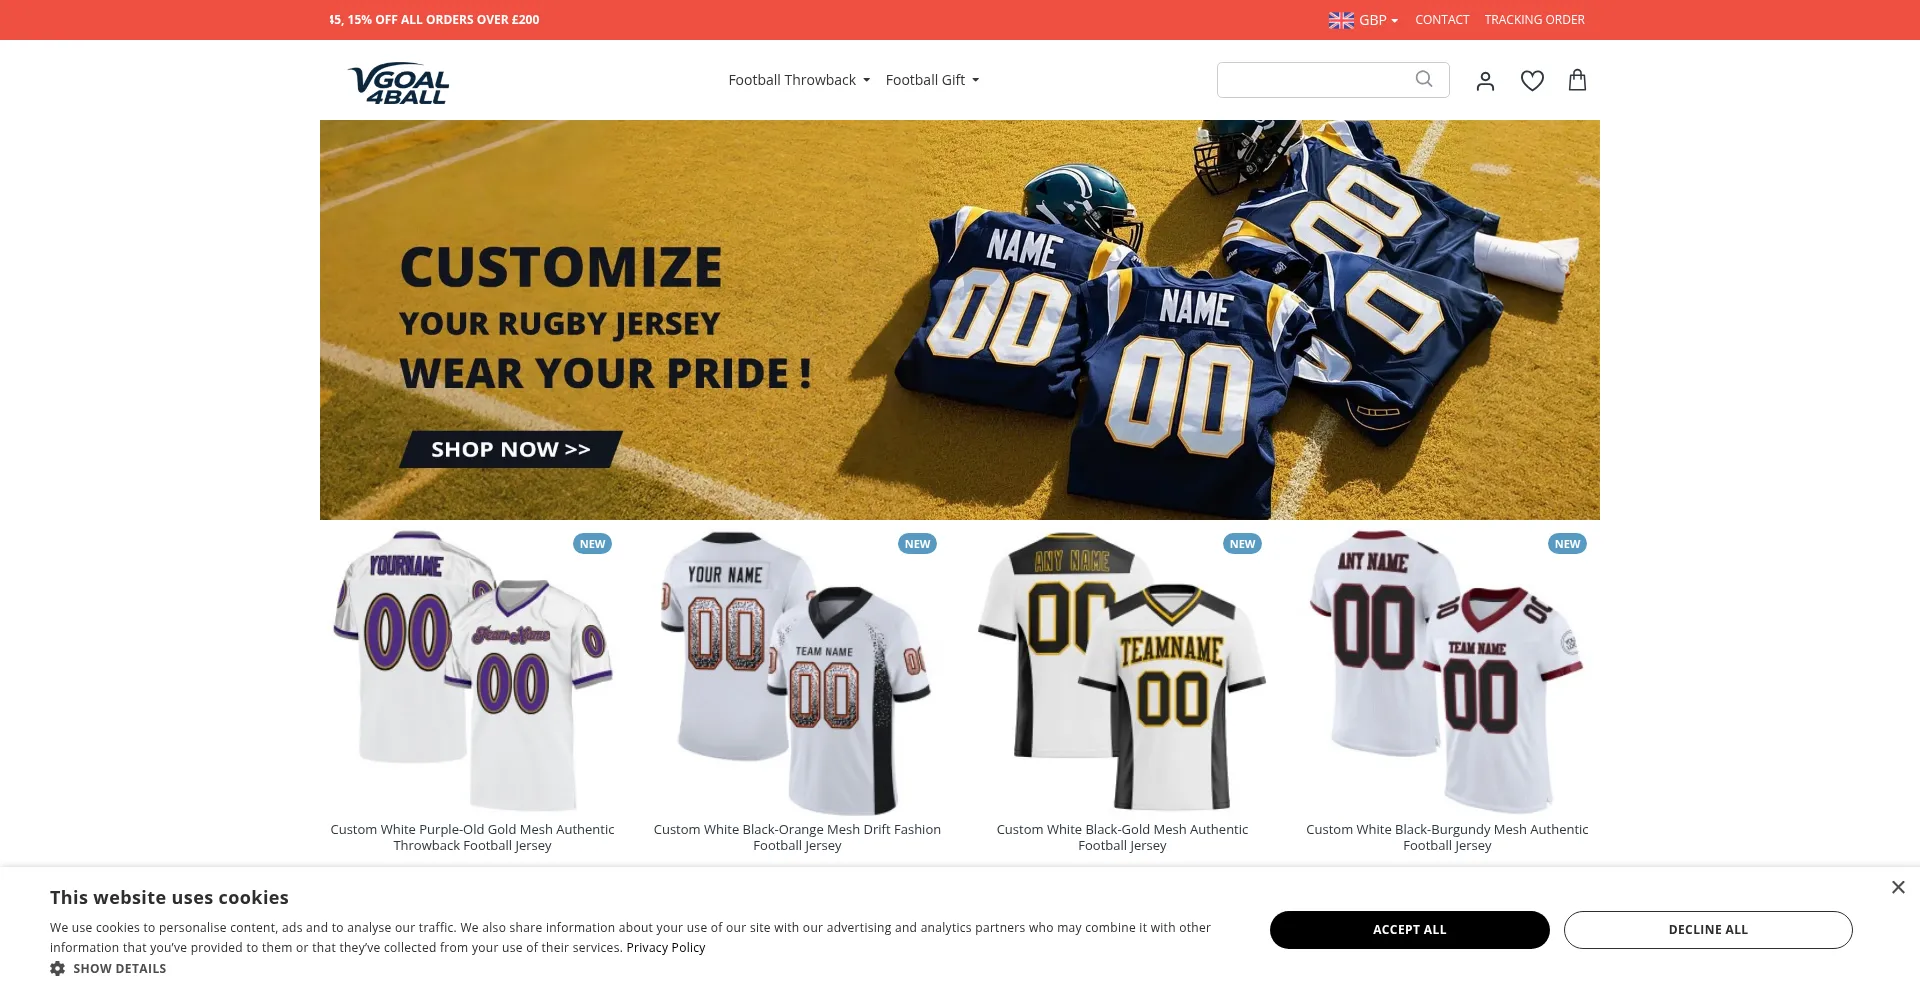This screenshot has height=993, width=1920.
Task: Open the shopping bag cart icon
Action: click(1577, 80)
